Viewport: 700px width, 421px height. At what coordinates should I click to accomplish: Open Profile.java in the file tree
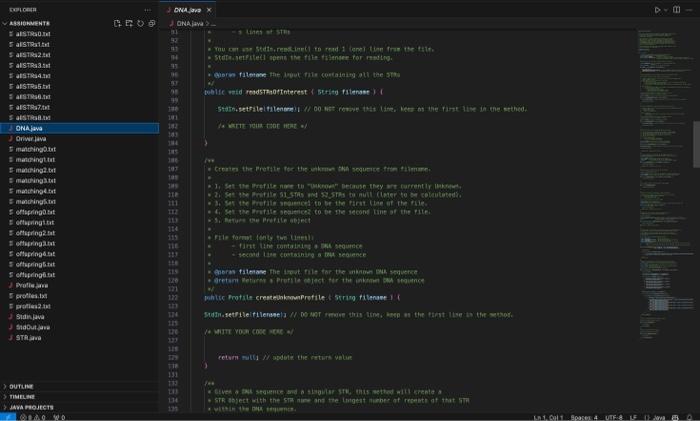point(32,285)
